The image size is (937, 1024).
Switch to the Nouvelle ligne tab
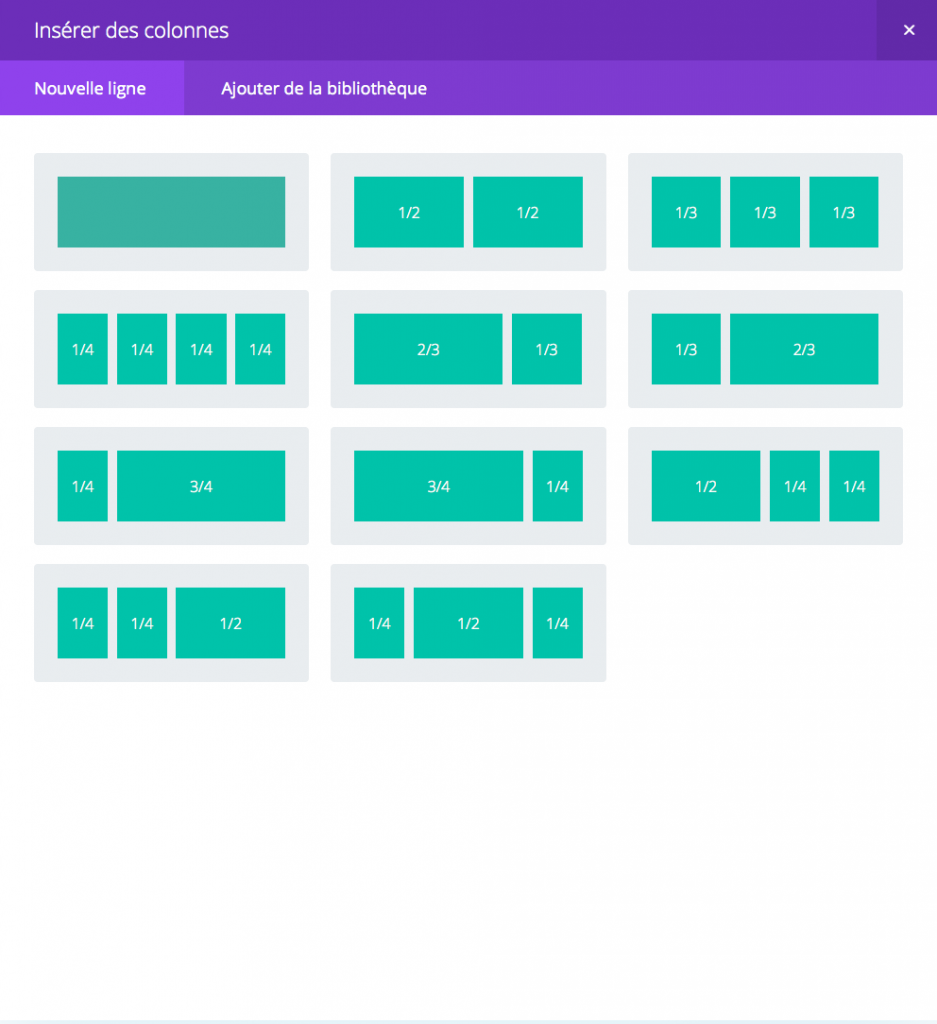click(x=91, y=88)
